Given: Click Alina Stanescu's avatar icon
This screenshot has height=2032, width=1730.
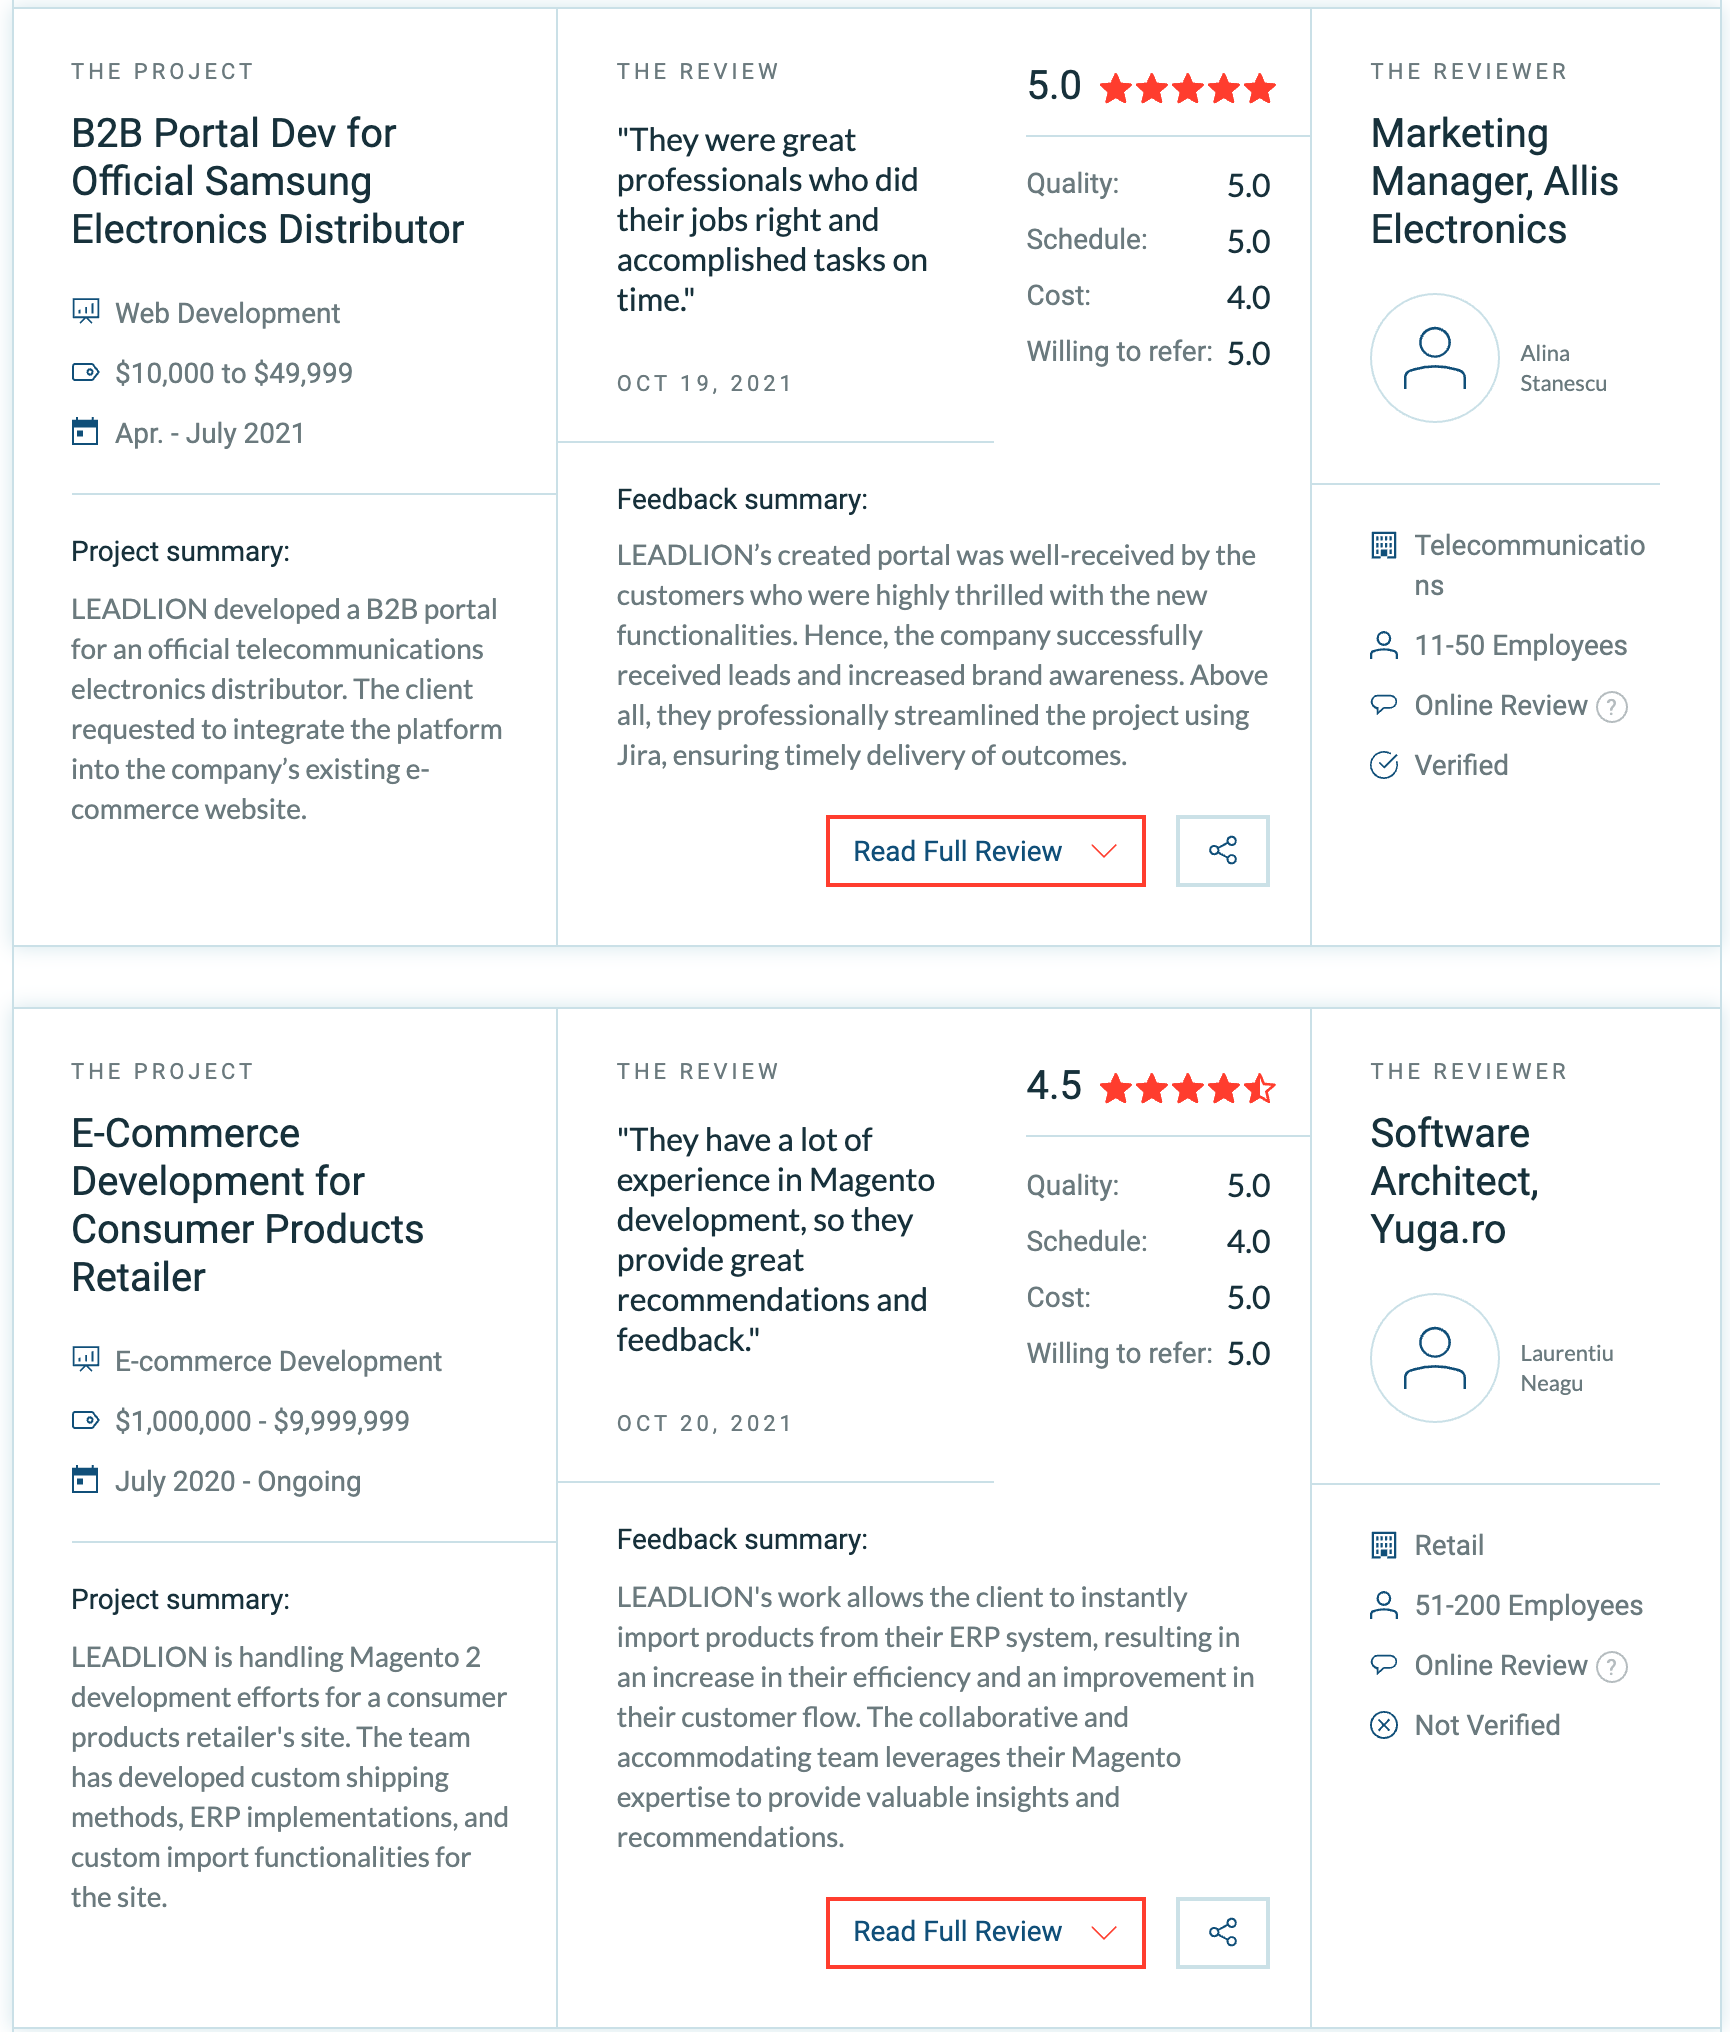Looking at the screenshot, I should click(x=1434, y=358).
